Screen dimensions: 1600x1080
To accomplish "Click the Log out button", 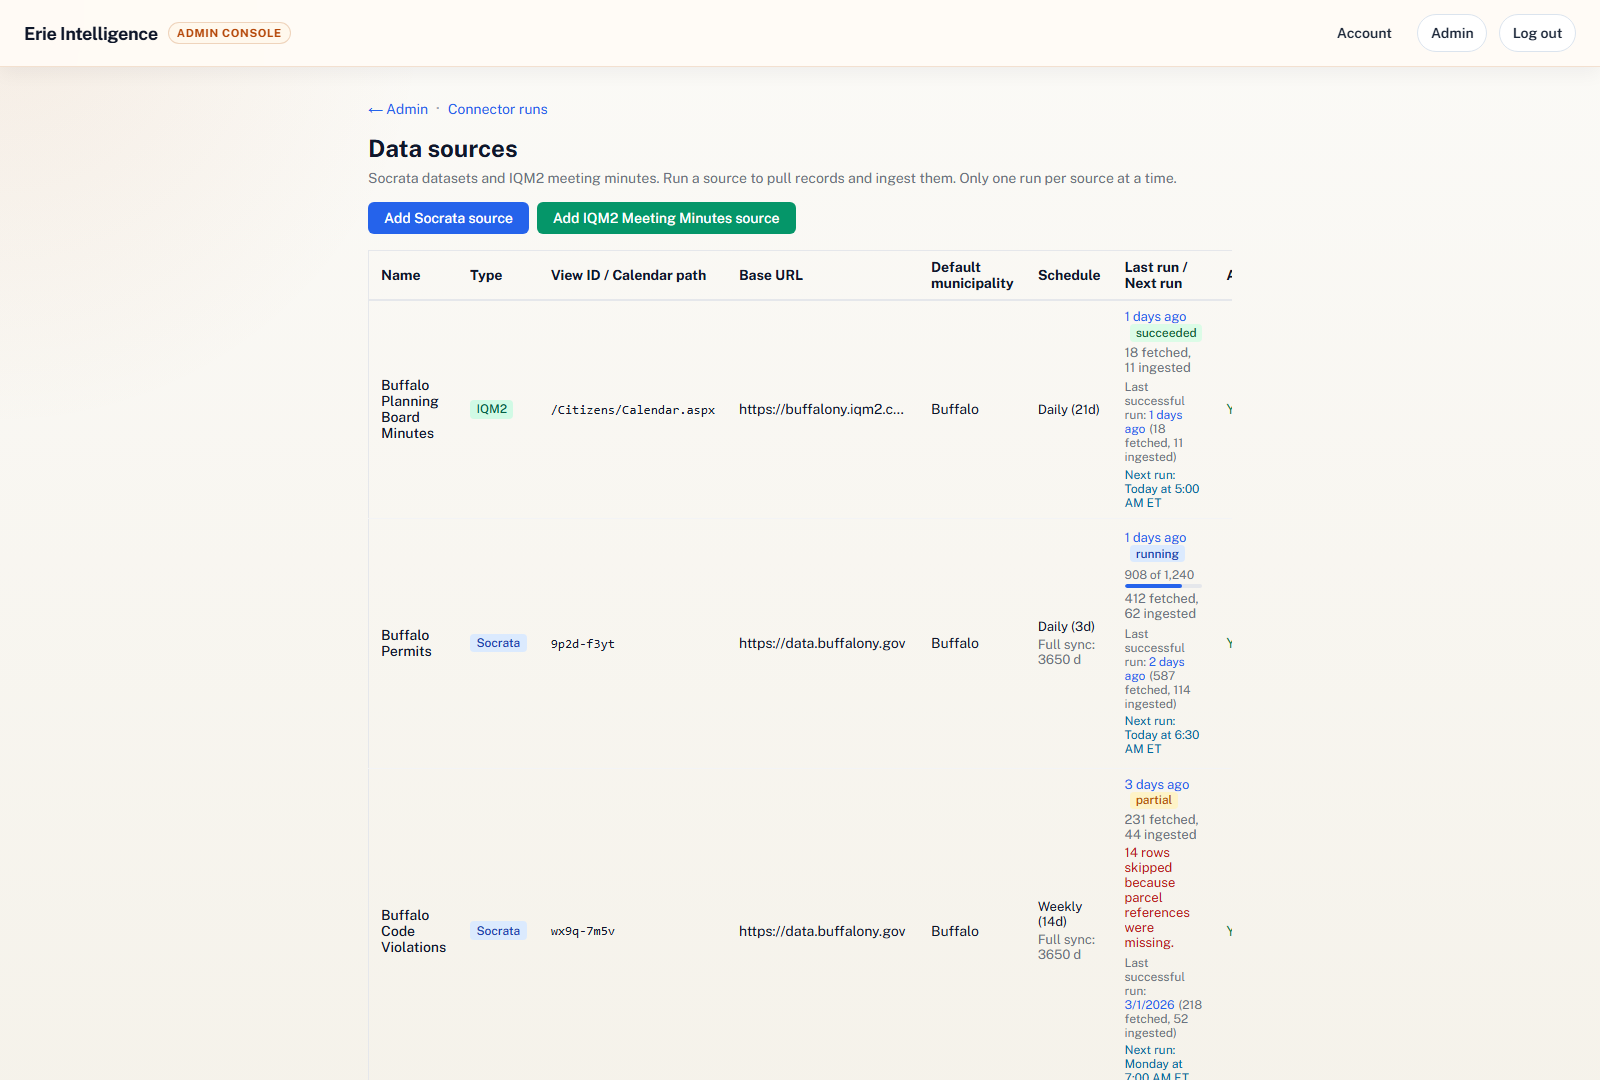I will (x=1536, y=33).
